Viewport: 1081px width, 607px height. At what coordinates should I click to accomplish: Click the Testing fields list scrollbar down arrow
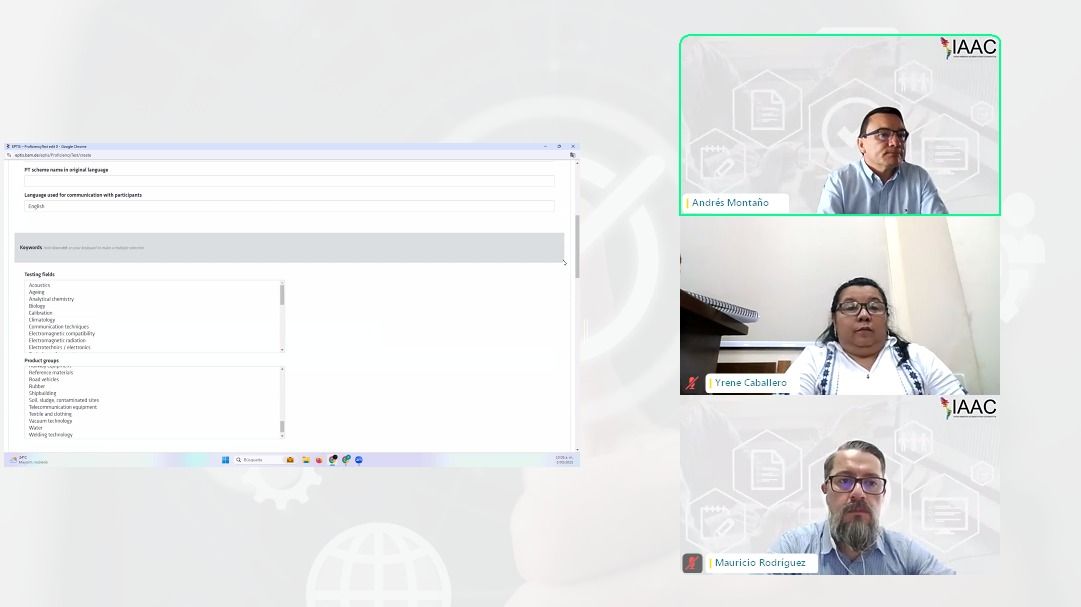point(282,350)
